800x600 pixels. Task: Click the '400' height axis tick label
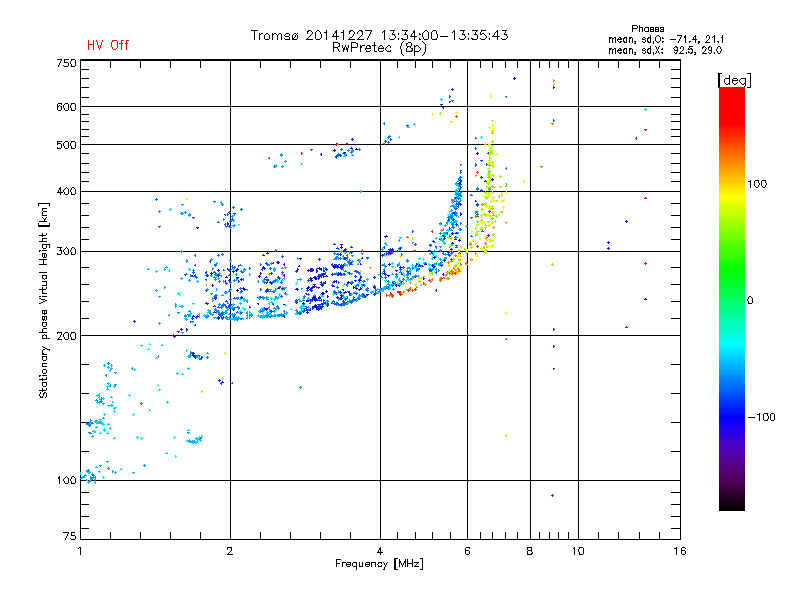point(66,192)
